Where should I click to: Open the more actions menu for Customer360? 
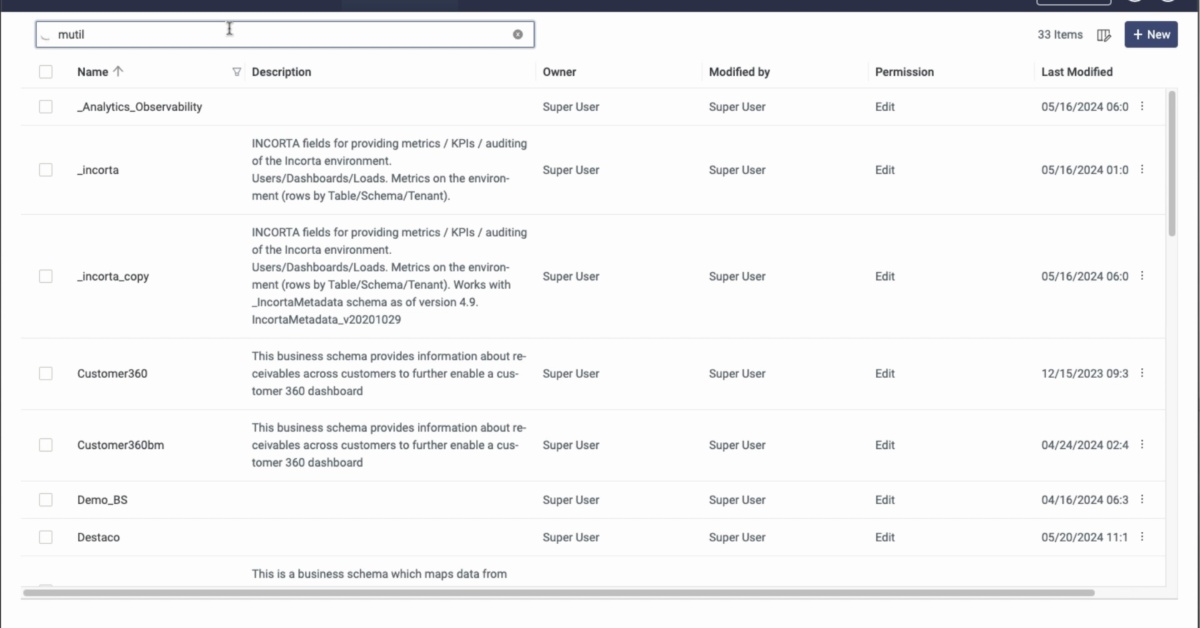point(1142,373)
